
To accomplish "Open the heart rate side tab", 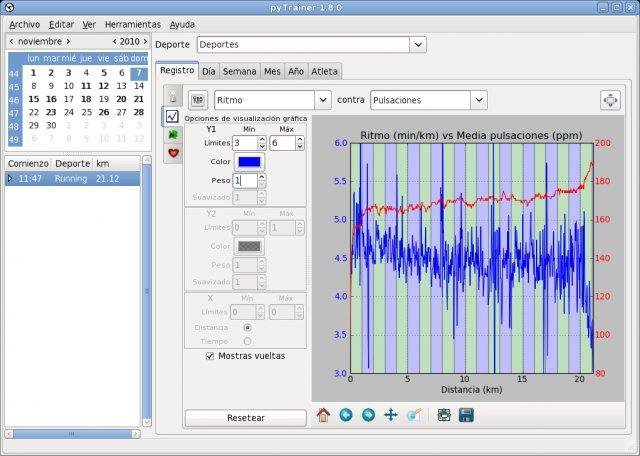I will (173, 153).
